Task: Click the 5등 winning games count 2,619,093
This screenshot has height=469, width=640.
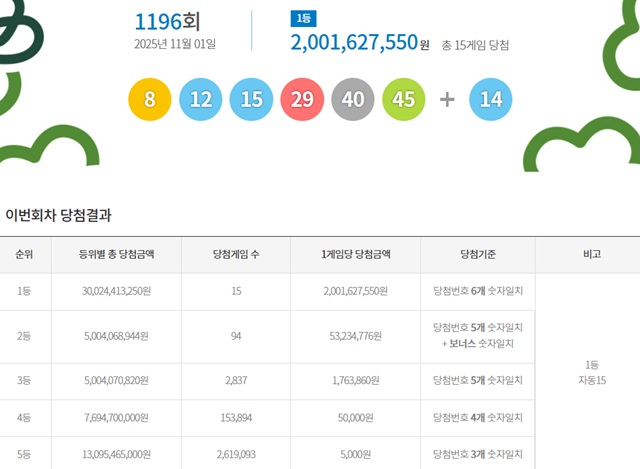Action: (236, 453)
